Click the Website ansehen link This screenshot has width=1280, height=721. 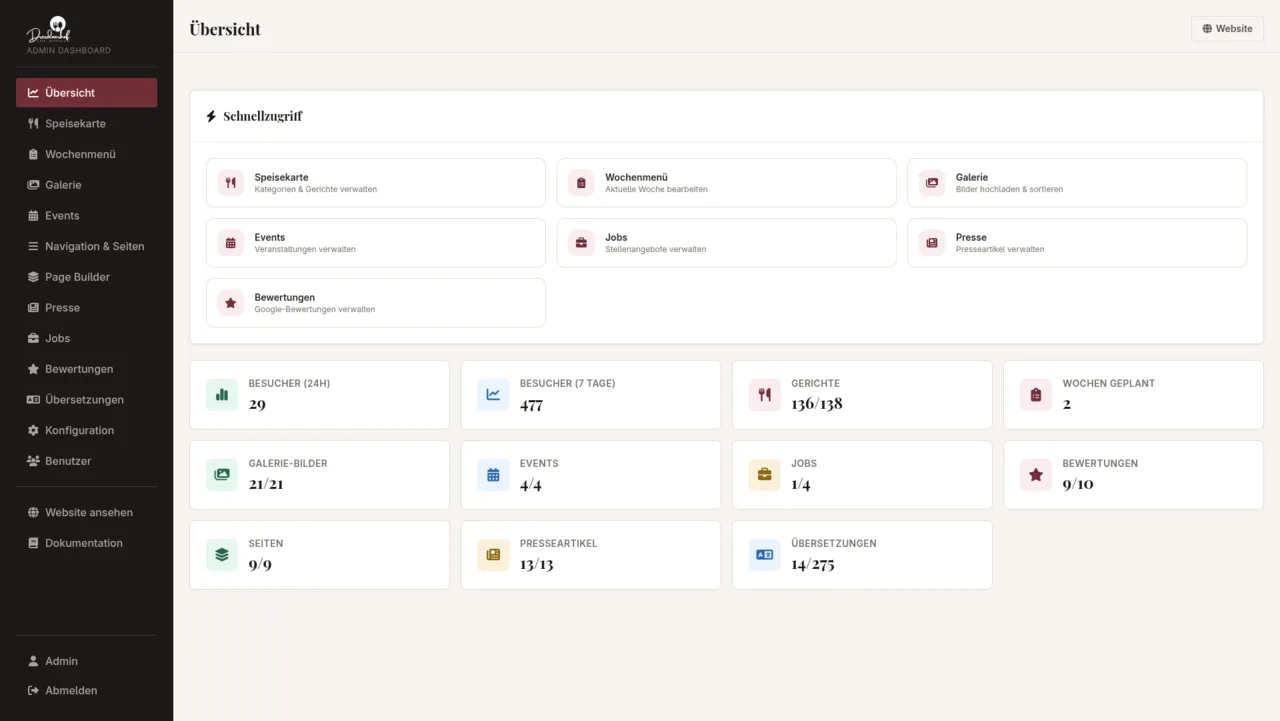click(86, 513)
